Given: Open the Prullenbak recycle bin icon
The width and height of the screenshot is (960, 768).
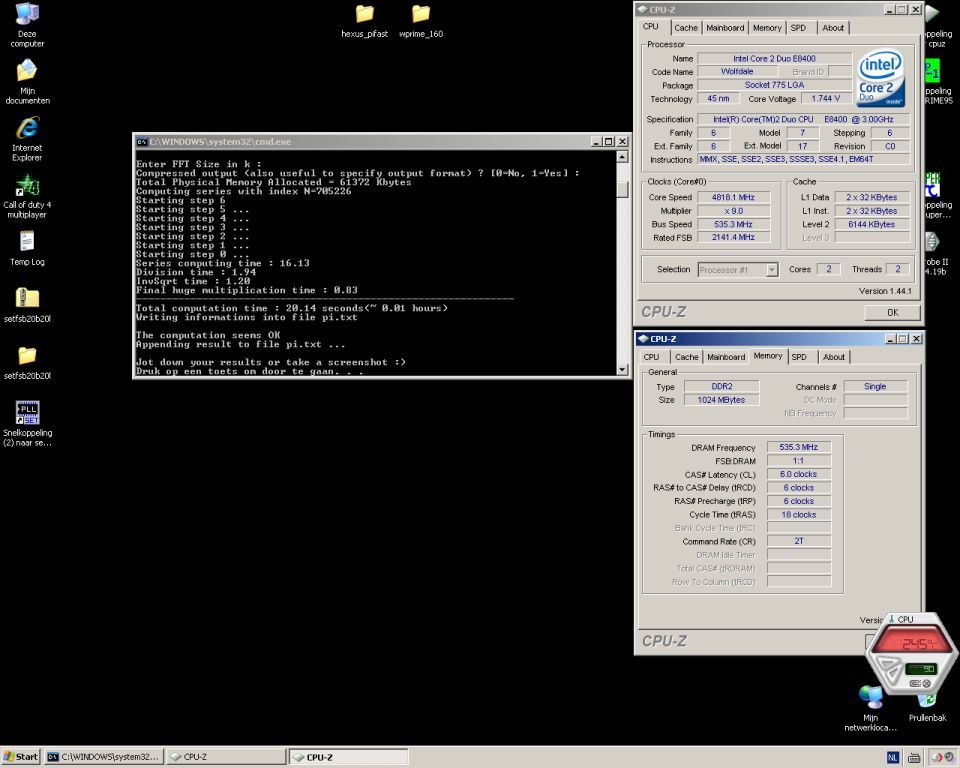Looking at the screenshot, I should click(927, 699).
